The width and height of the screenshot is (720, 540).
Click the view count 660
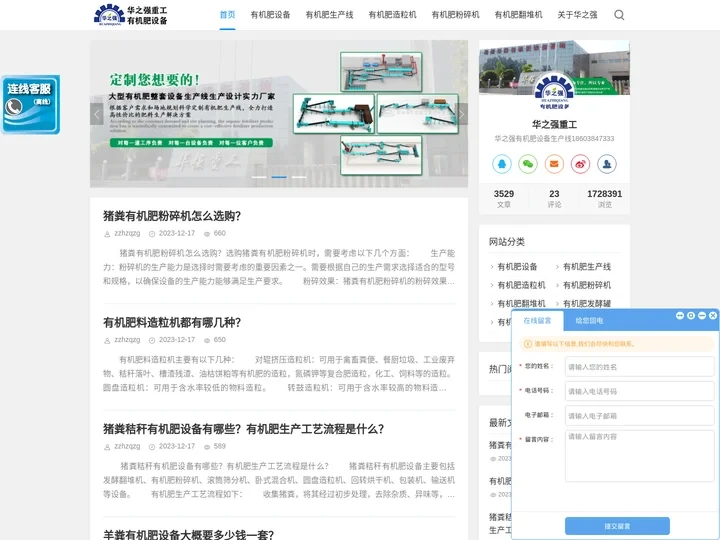[219, 233]
